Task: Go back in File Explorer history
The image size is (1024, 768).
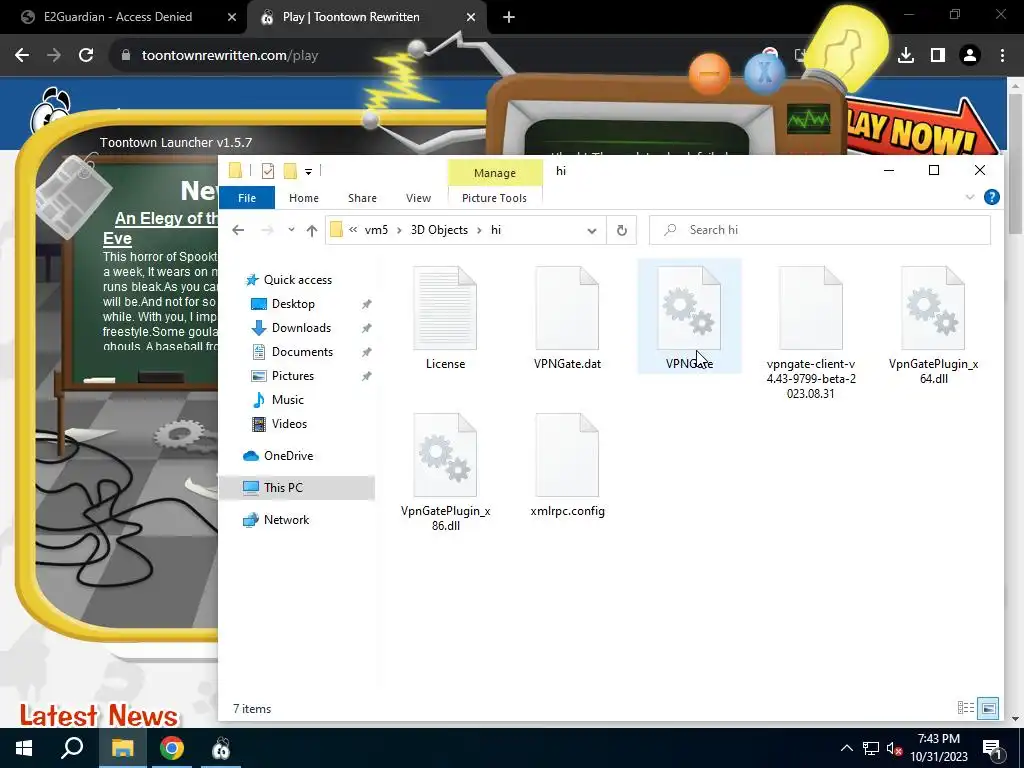Action: click(x=238, y=230)
